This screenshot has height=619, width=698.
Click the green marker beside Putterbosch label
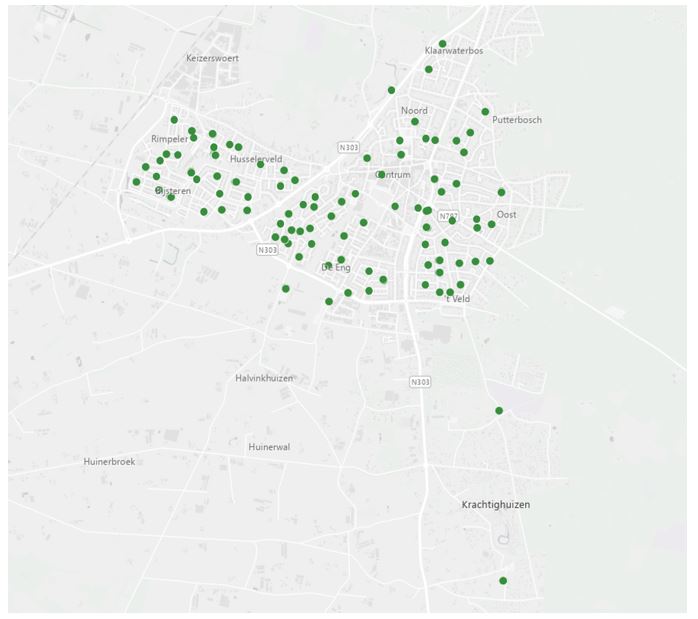(x=485, y=112)
